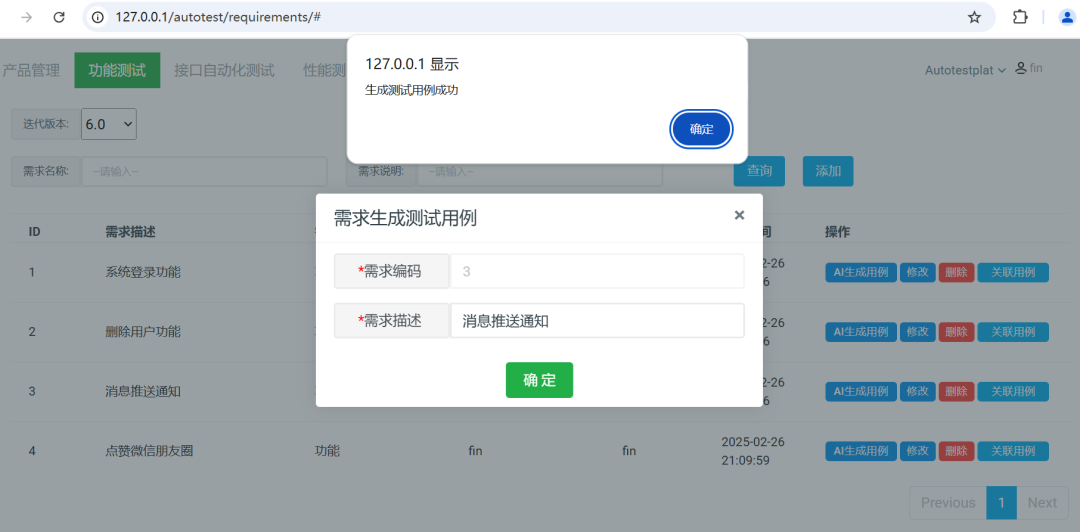Click the 添加 button
Image resolution: width=1080 pixels, height=532 pixels.
click(828, 172)
